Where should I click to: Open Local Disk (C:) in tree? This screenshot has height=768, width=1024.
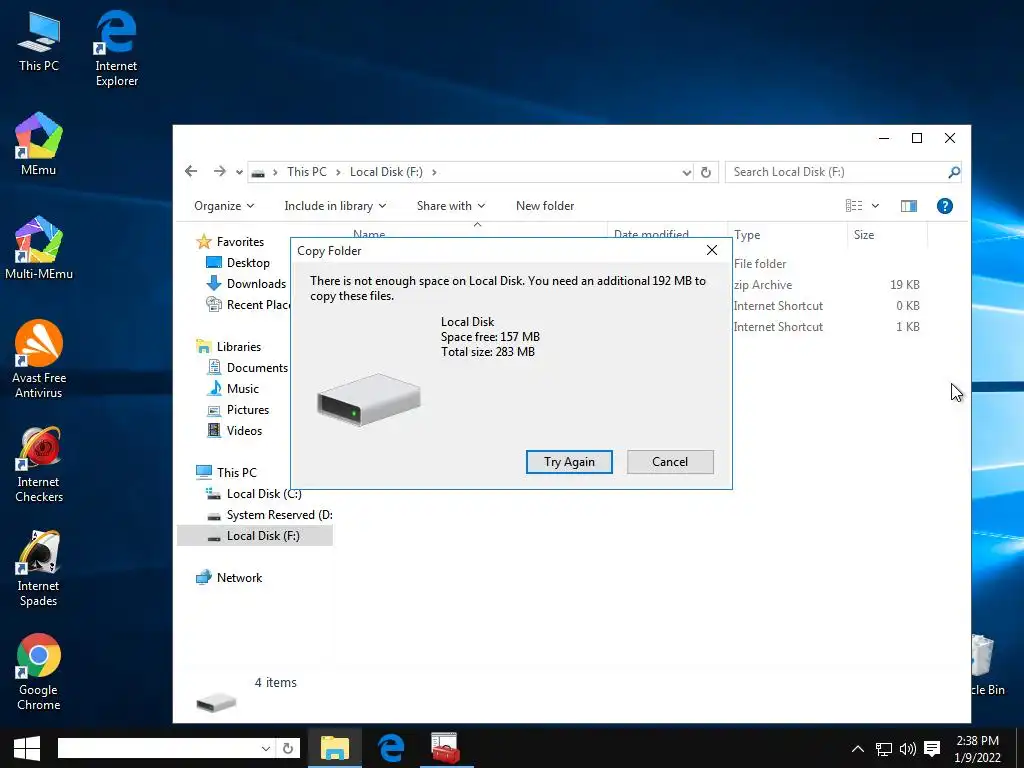(x=253, y=494)
